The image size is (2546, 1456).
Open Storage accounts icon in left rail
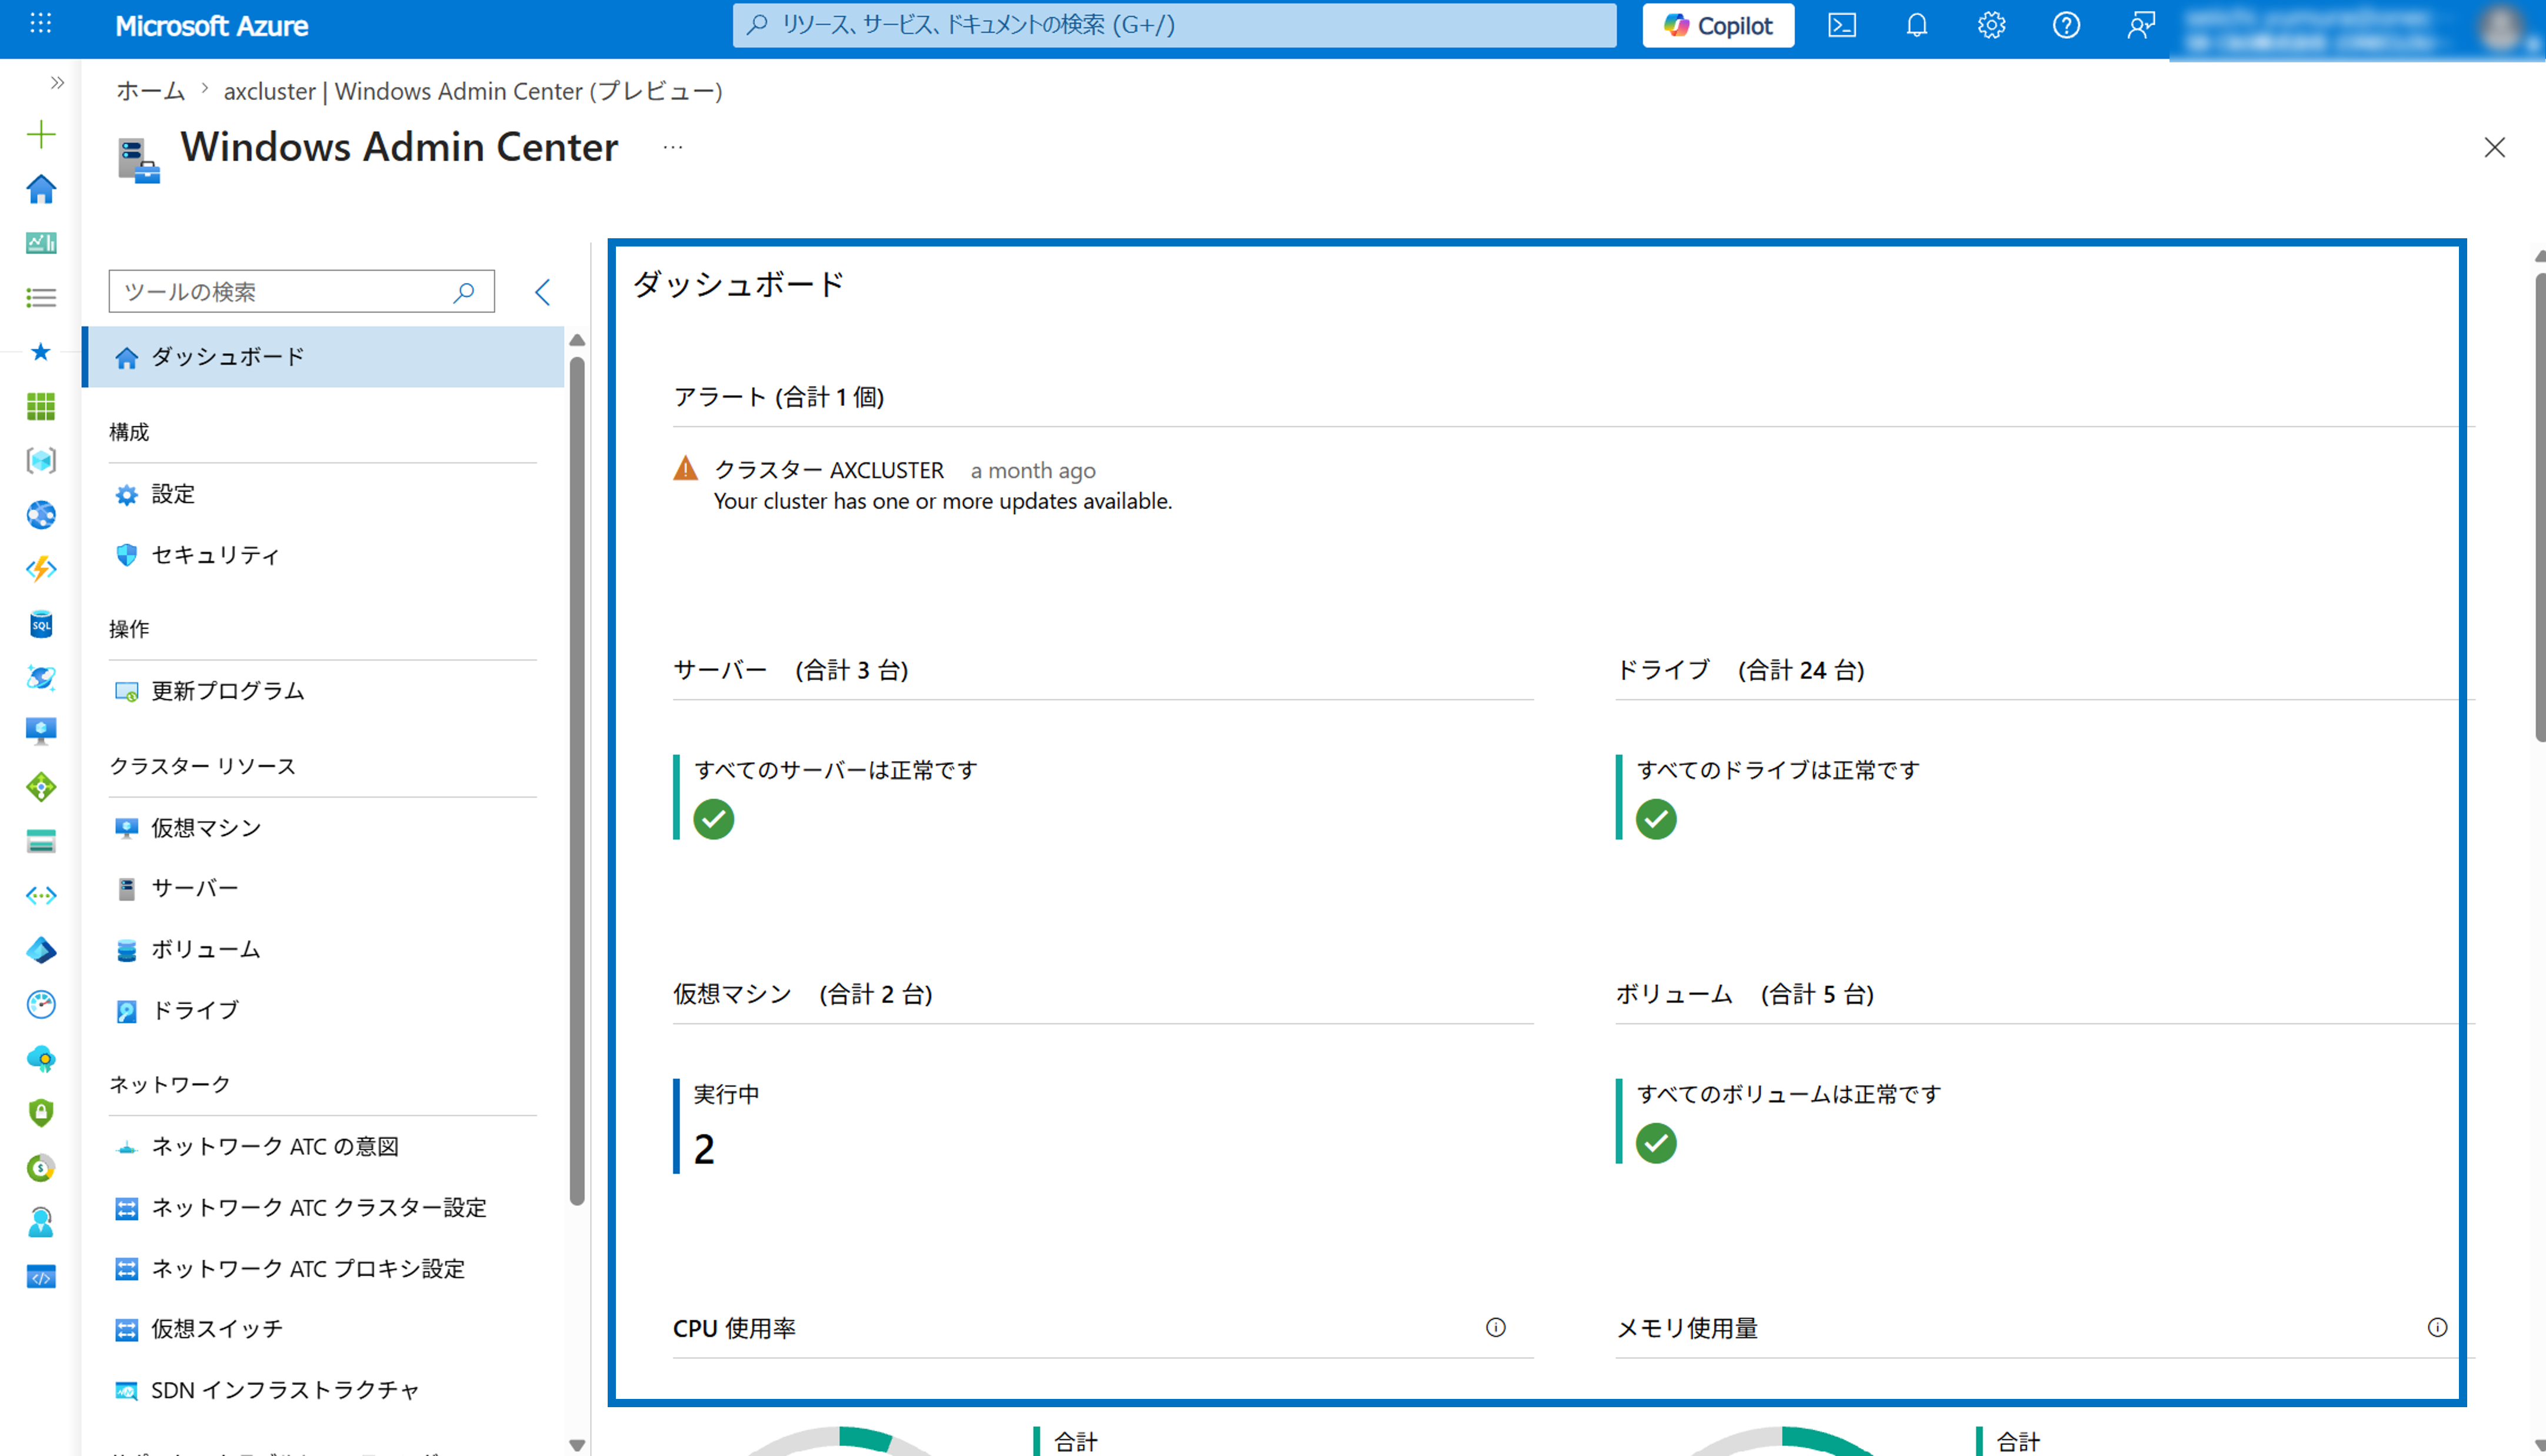click(41, 841)
